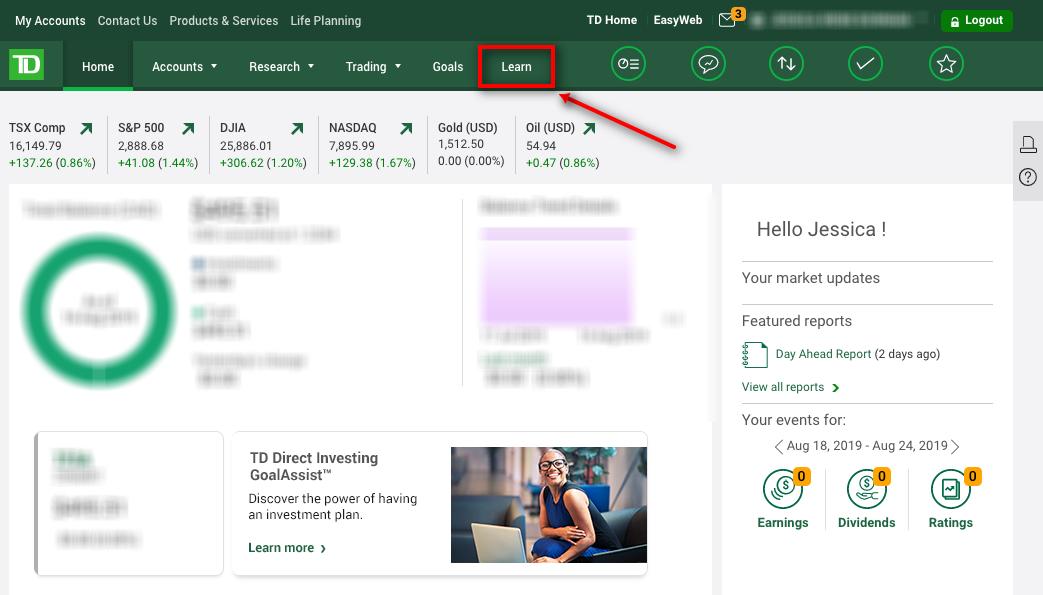Switch to the Learn tab
Screen dimensions: 1043x595
point(516,67)
